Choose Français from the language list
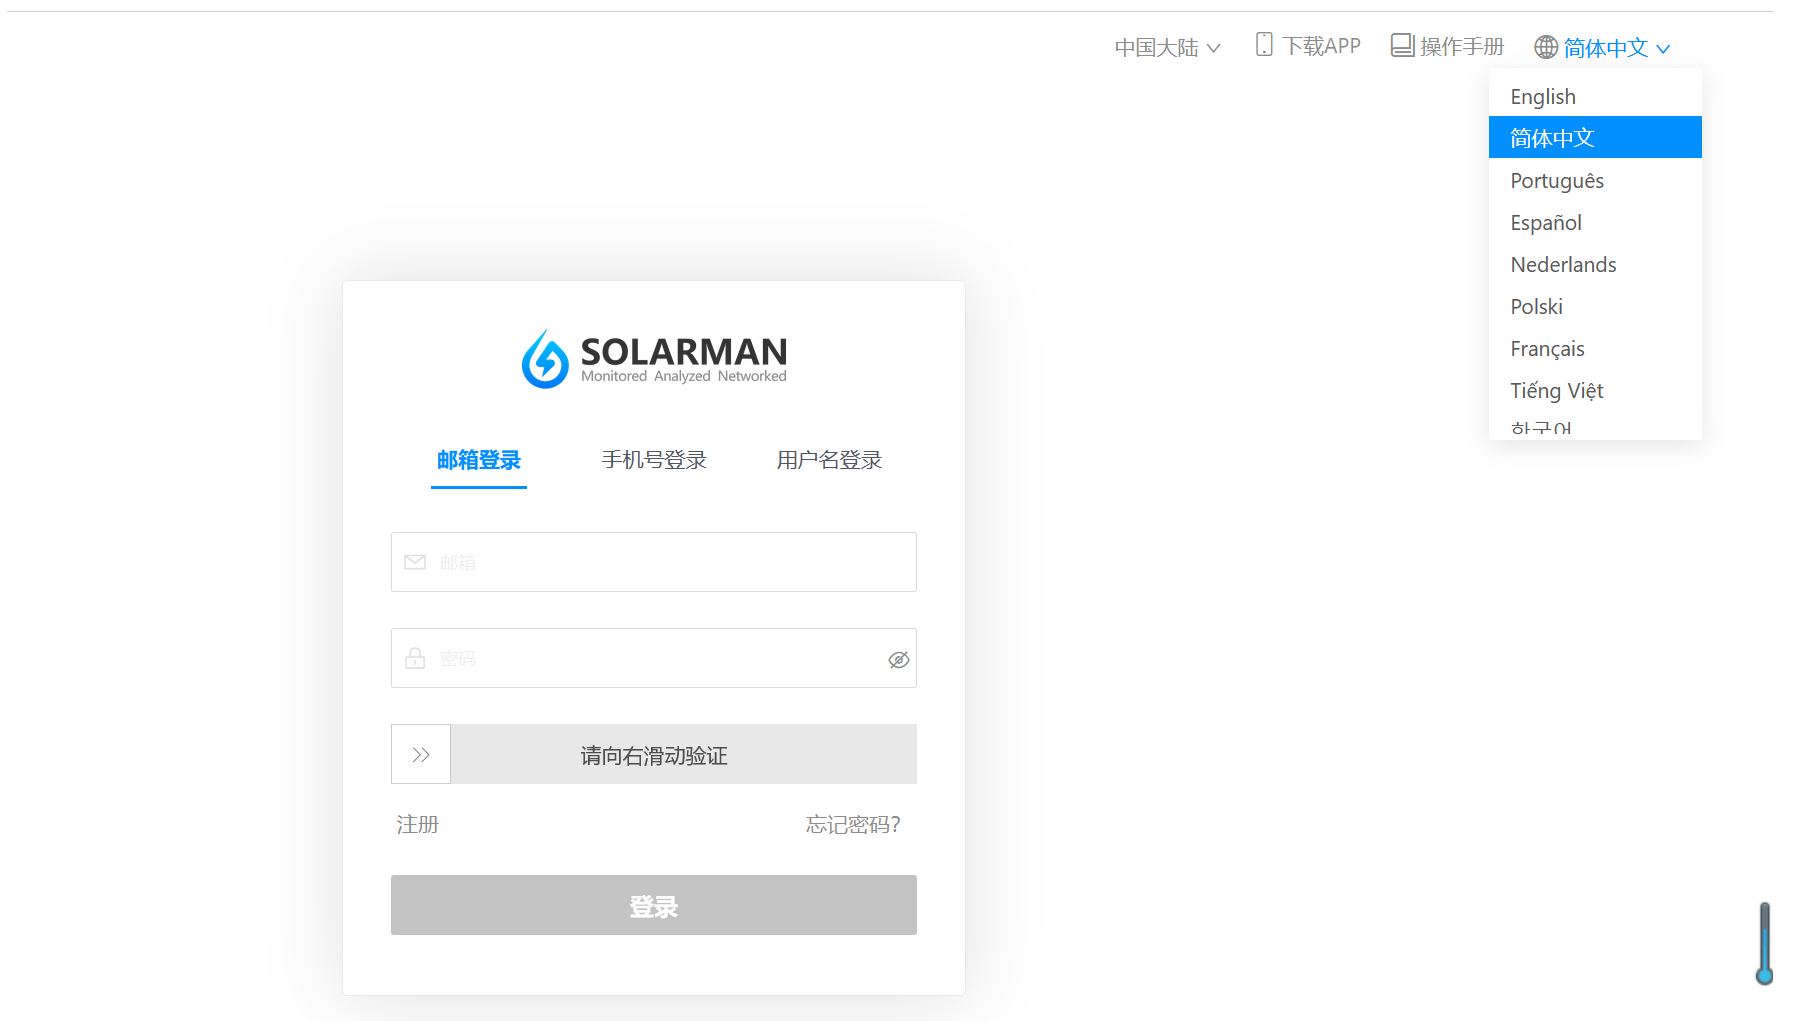 tap(1595, 348)
